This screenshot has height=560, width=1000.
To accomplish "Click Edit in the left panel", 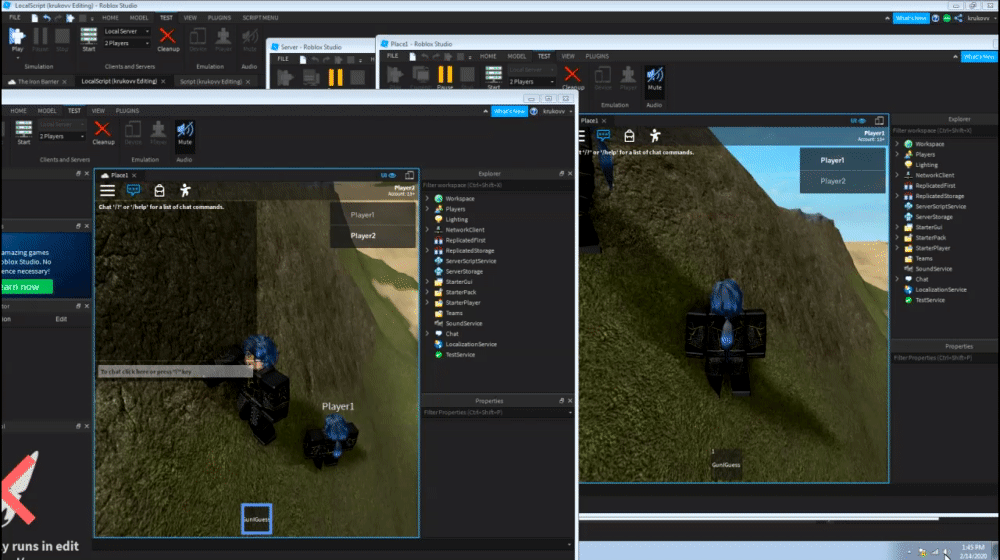I will tap(61, 319).
